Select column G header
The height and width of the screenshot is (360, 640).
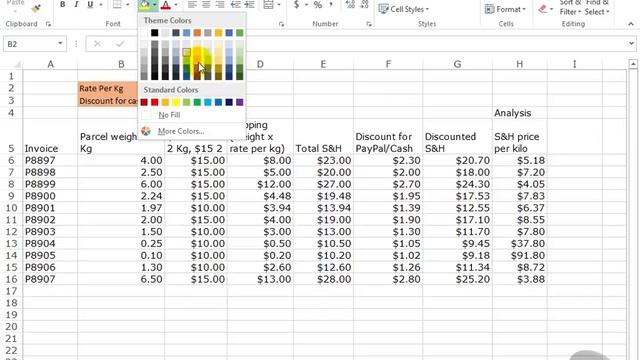click(x=458, y=64)
